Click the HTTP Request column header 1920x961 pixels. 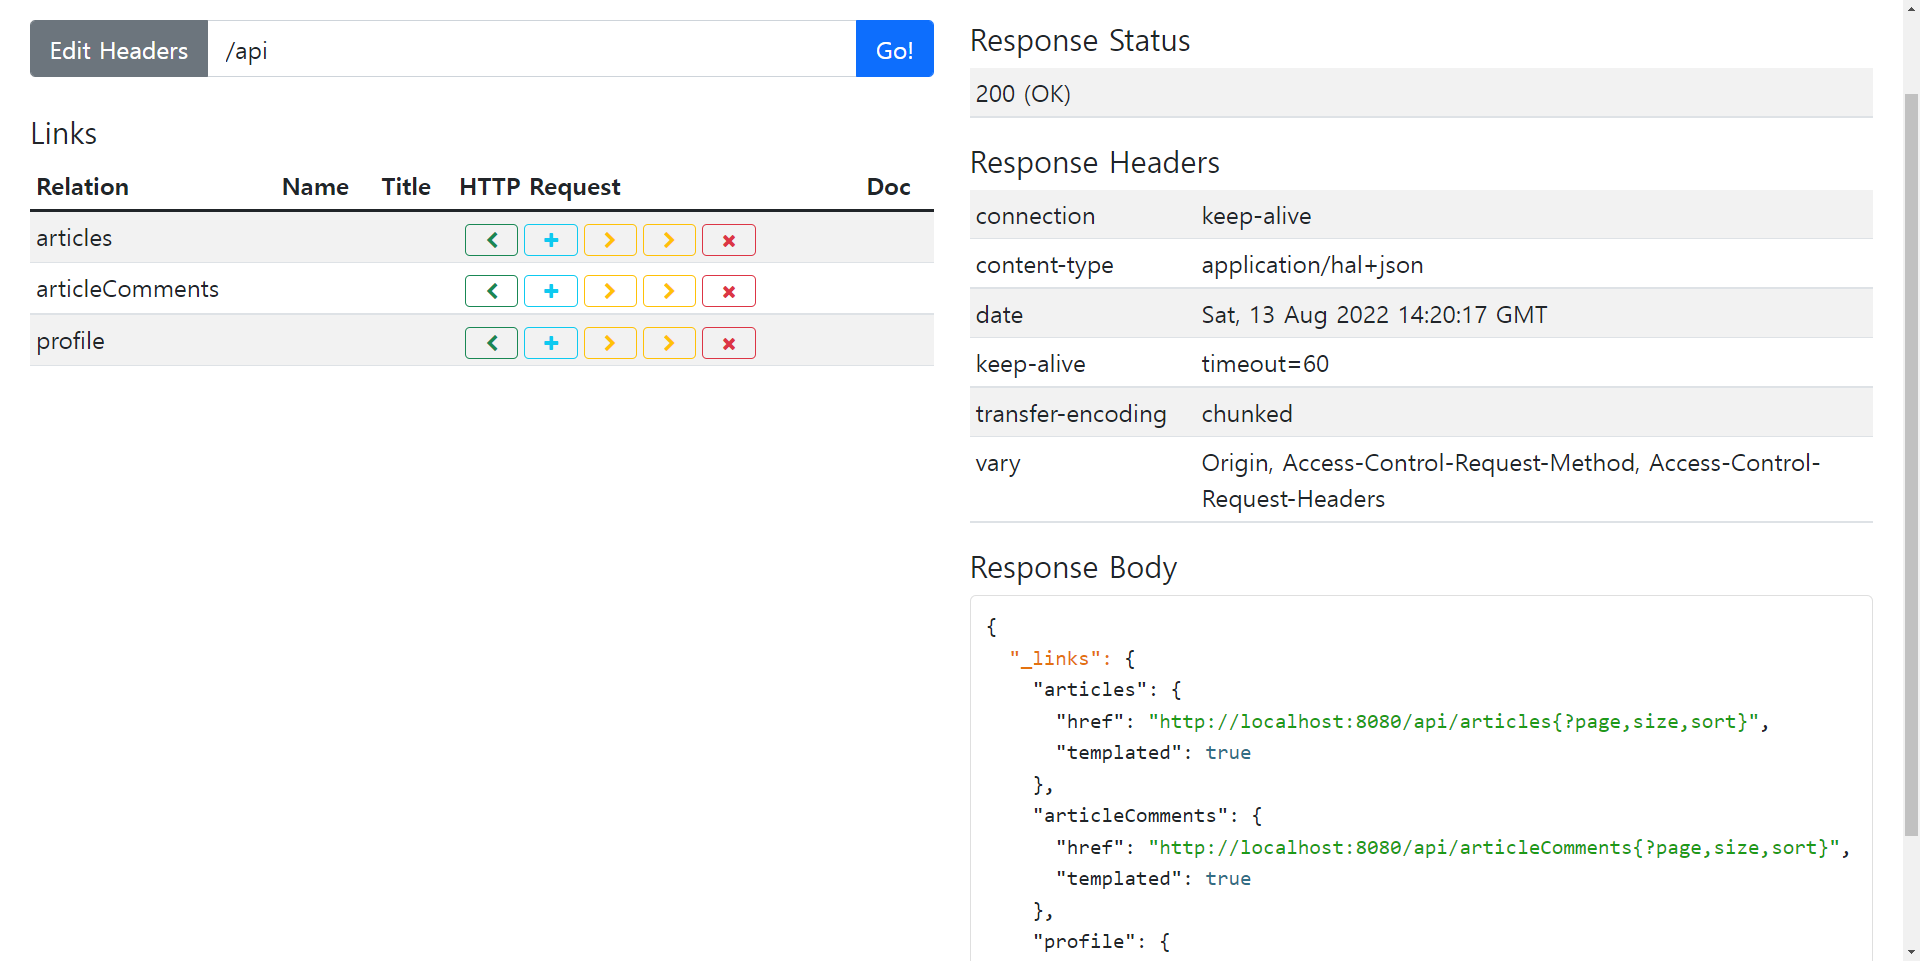540,187
